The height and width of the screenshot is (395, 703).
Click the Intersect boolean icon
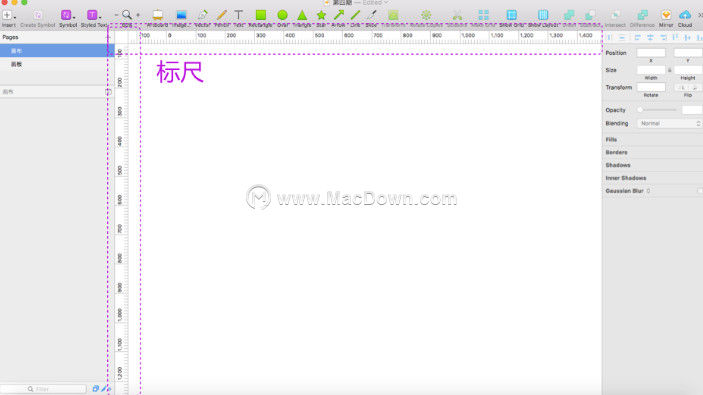[x=616, y=15]
